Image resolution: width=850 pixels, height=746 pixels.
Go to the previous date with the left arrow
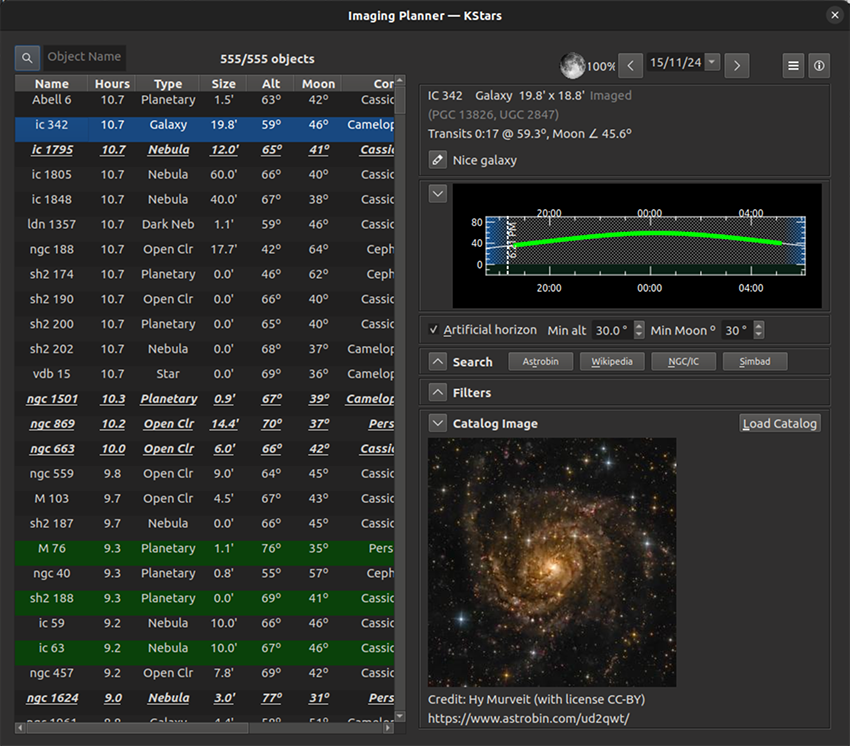pyautogui.click(x=630, y=64)
